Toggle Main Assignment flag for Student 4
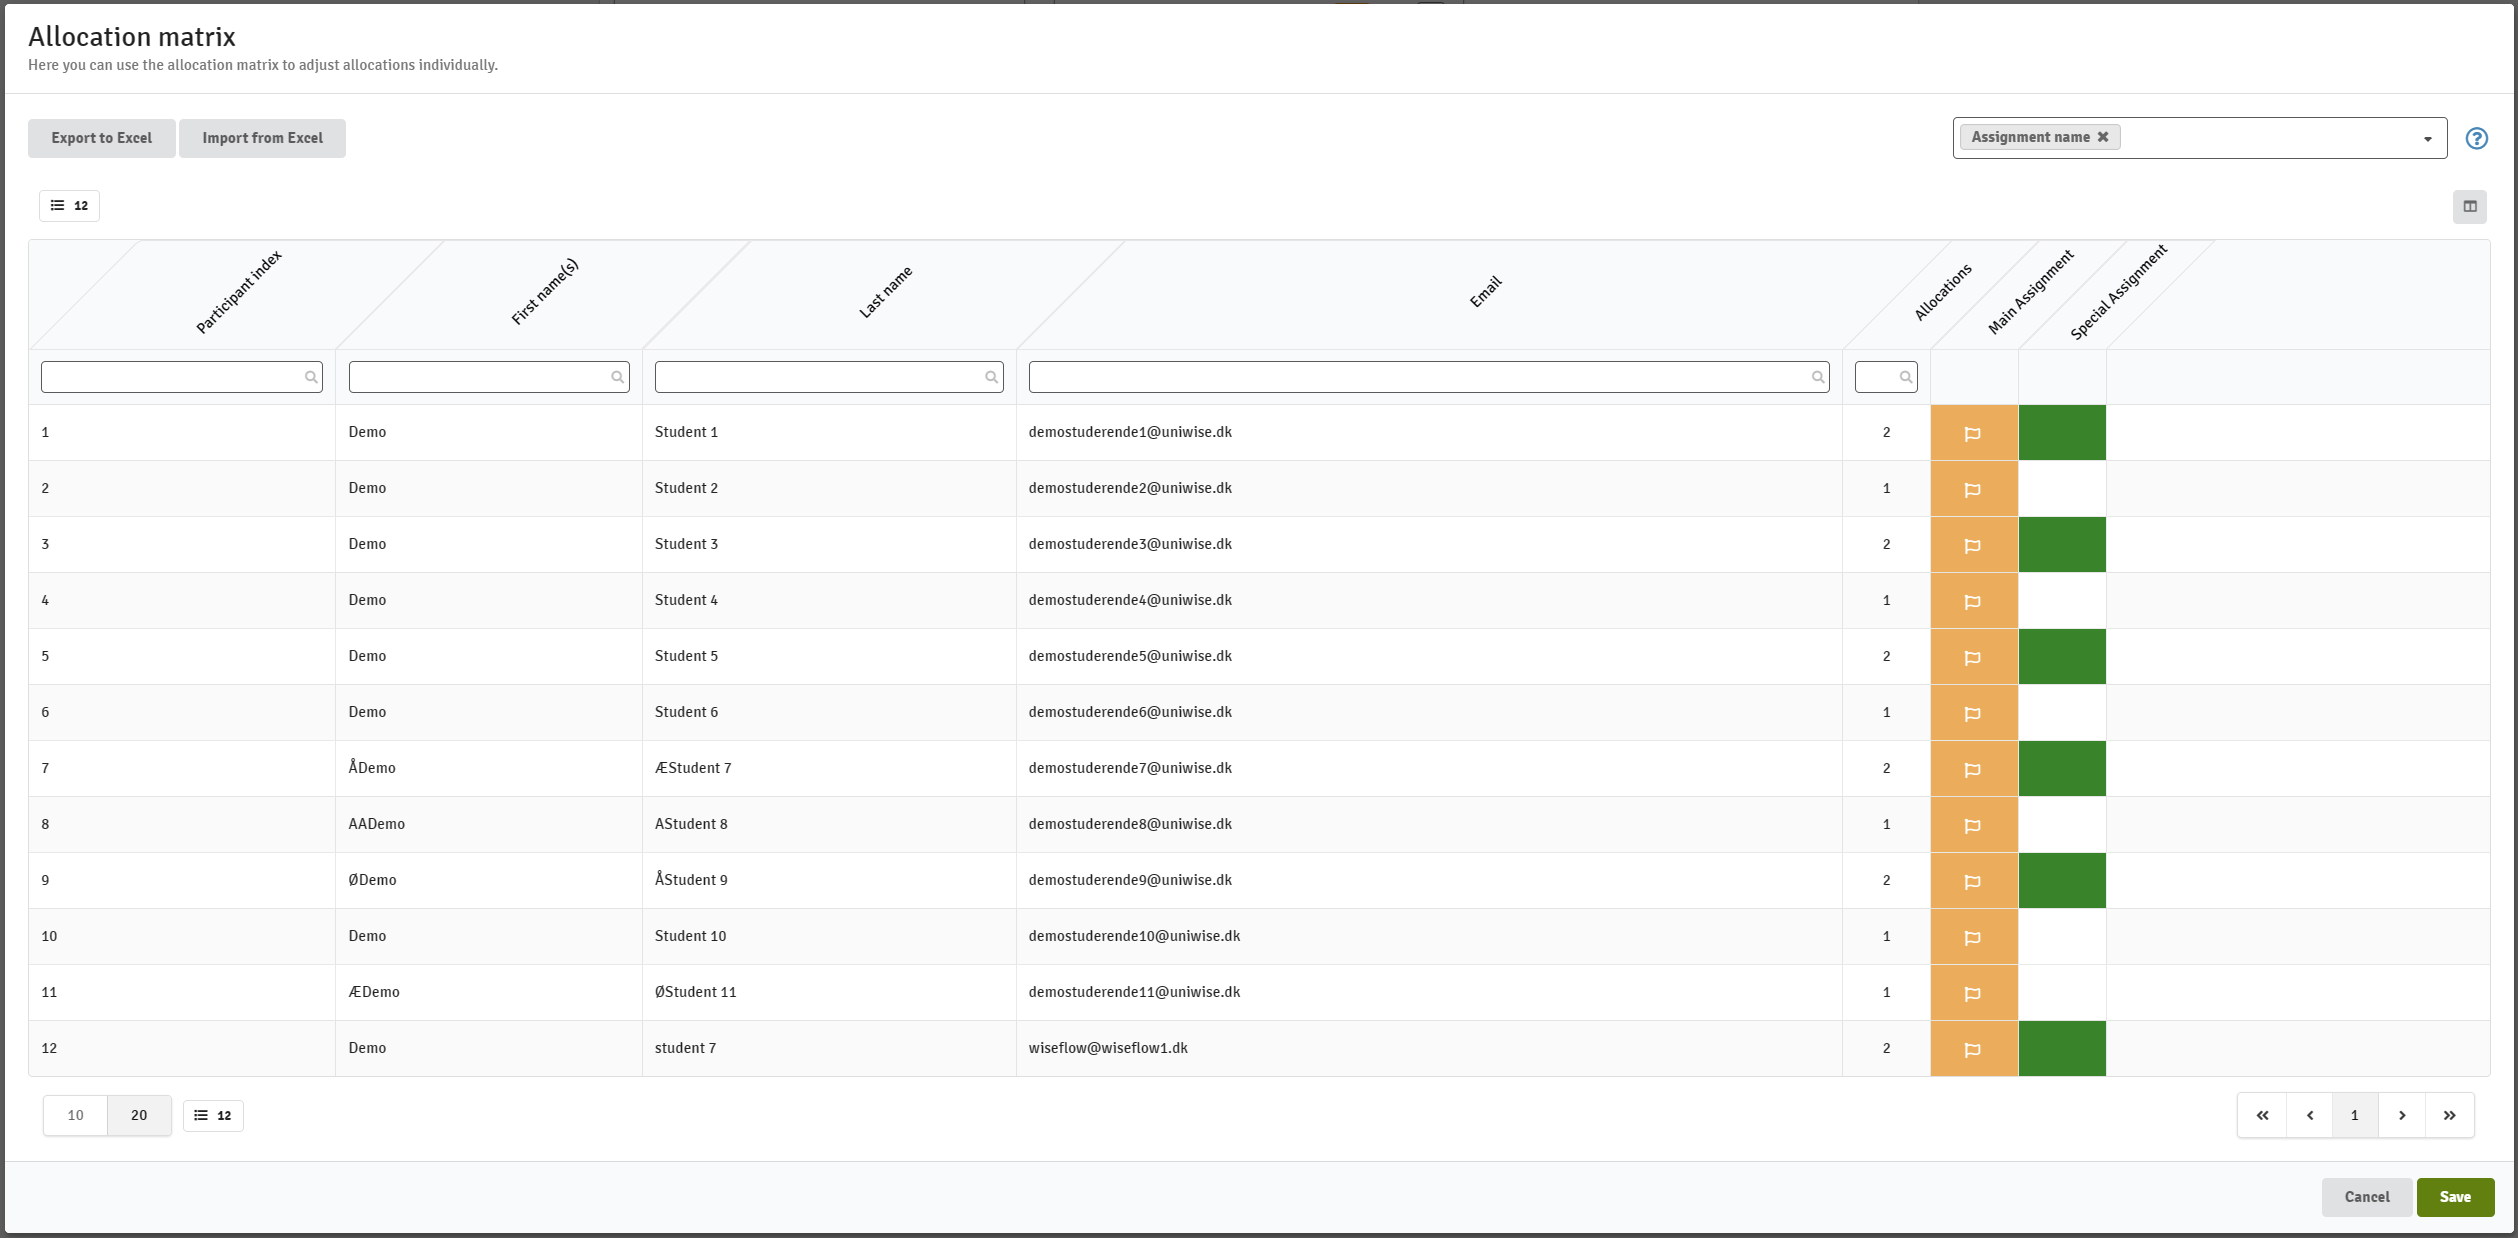The height and width of the screenshot is (1238, 2518). (x=1974, y=601)
